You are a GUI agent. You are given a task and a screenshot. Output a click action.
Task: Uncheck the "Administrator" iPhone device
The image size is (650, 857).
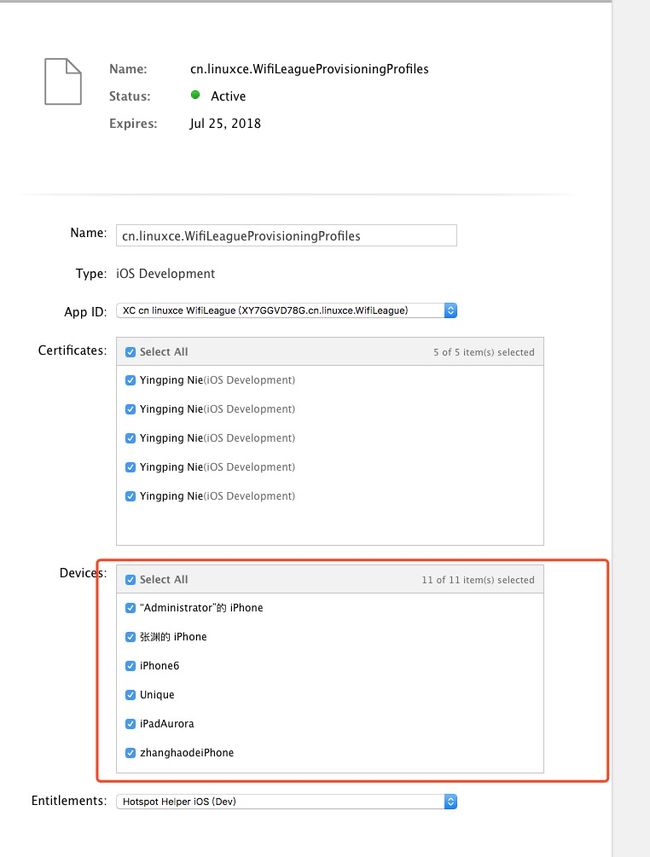tap(130, 608)
